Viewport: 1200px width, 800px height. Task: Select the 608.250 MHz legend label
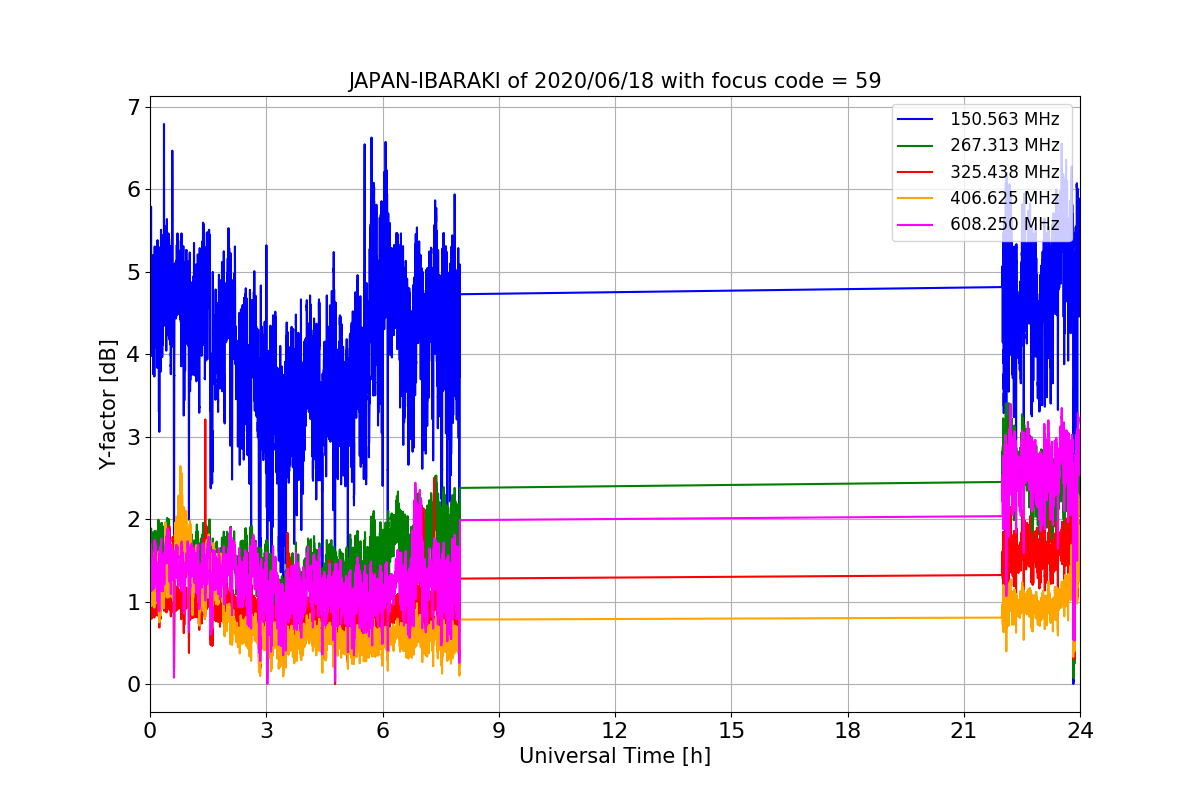(x=1004, y=224)
